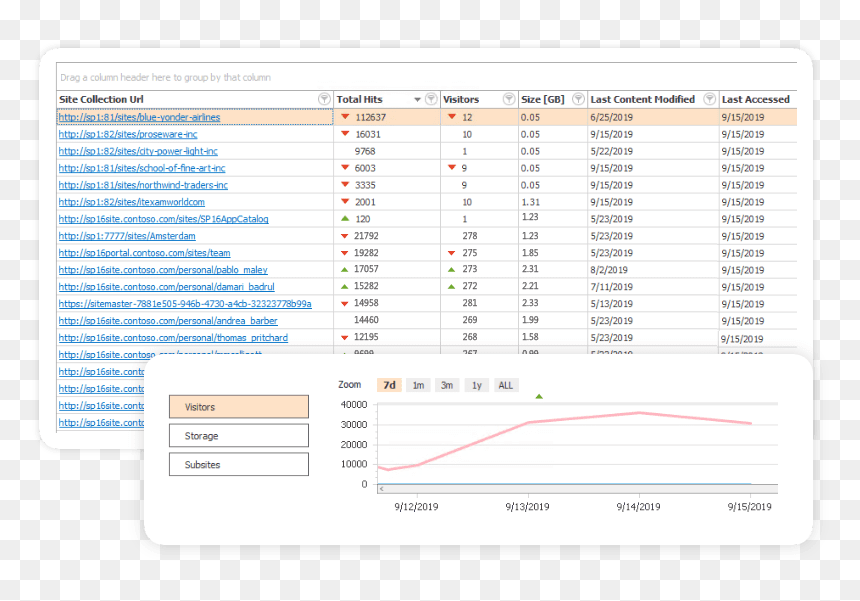Click the green triangle marker above the chart
The width and height of the screenshot is (860, 601).
pos(539,396)
